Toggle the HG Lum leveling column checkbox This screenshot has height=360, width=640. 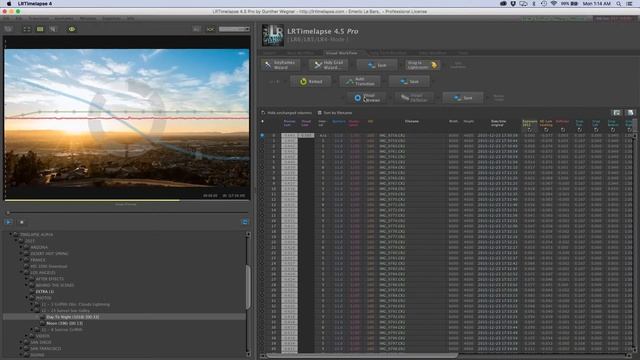tap(546, 130)
